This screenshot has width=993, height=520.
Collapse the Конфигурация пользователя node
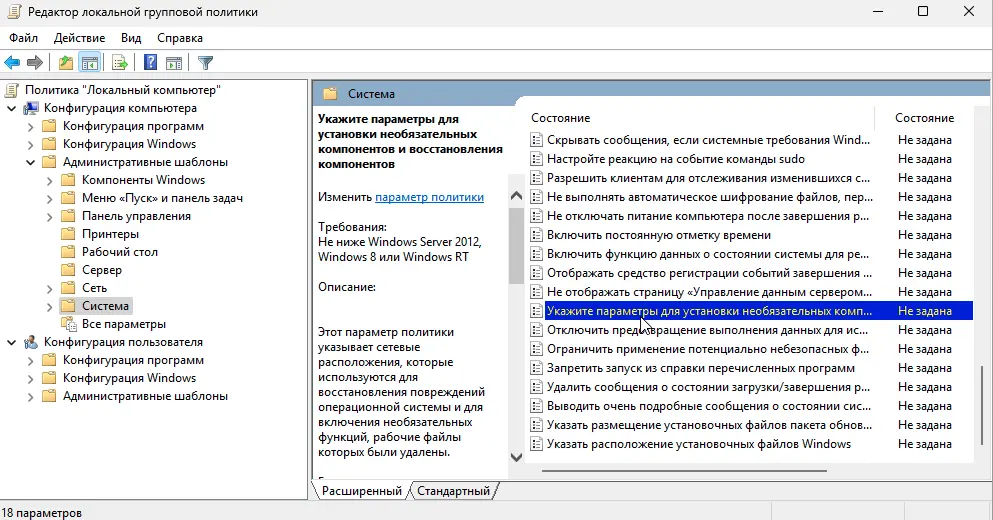(x=11, y=342)
